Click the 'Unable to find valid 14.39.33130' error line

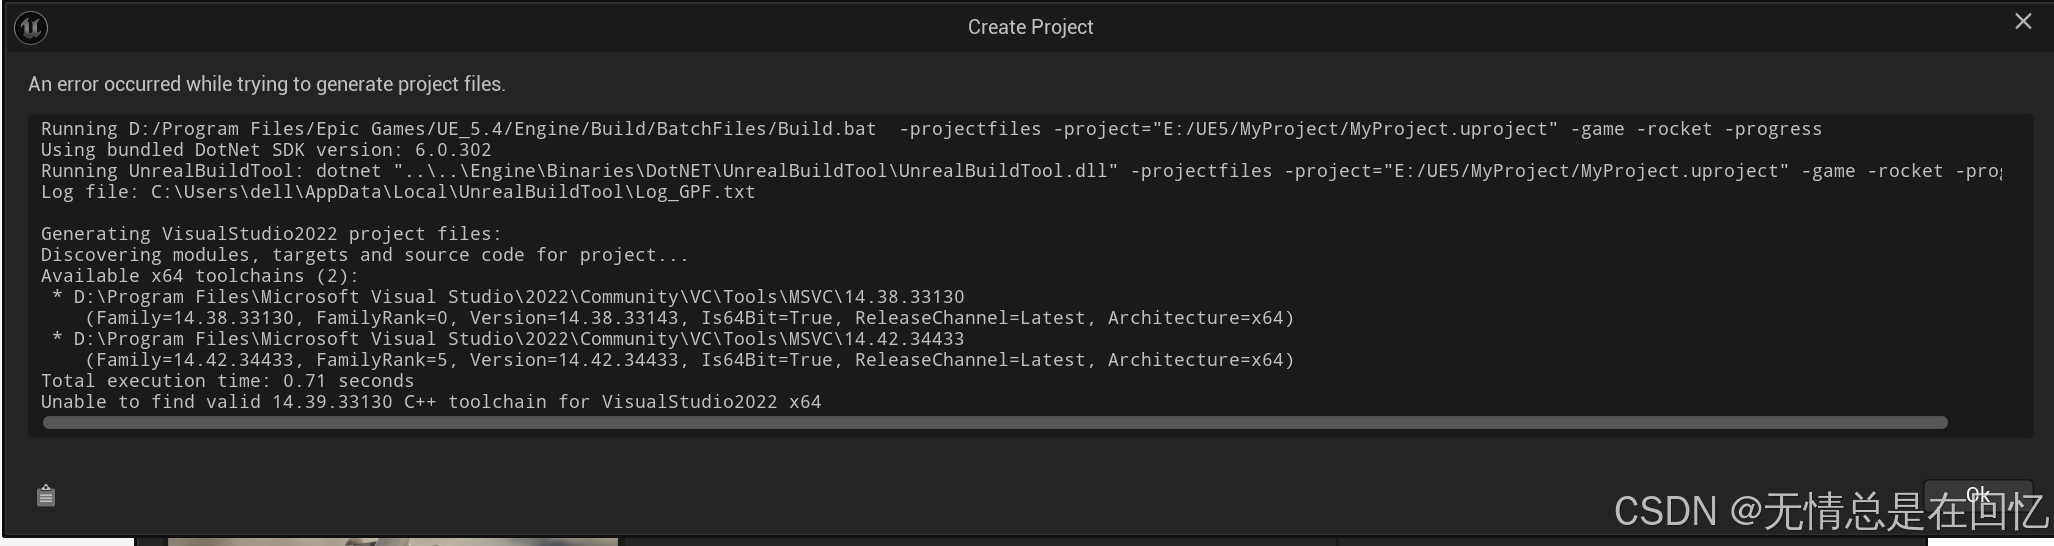click(431, 402)
